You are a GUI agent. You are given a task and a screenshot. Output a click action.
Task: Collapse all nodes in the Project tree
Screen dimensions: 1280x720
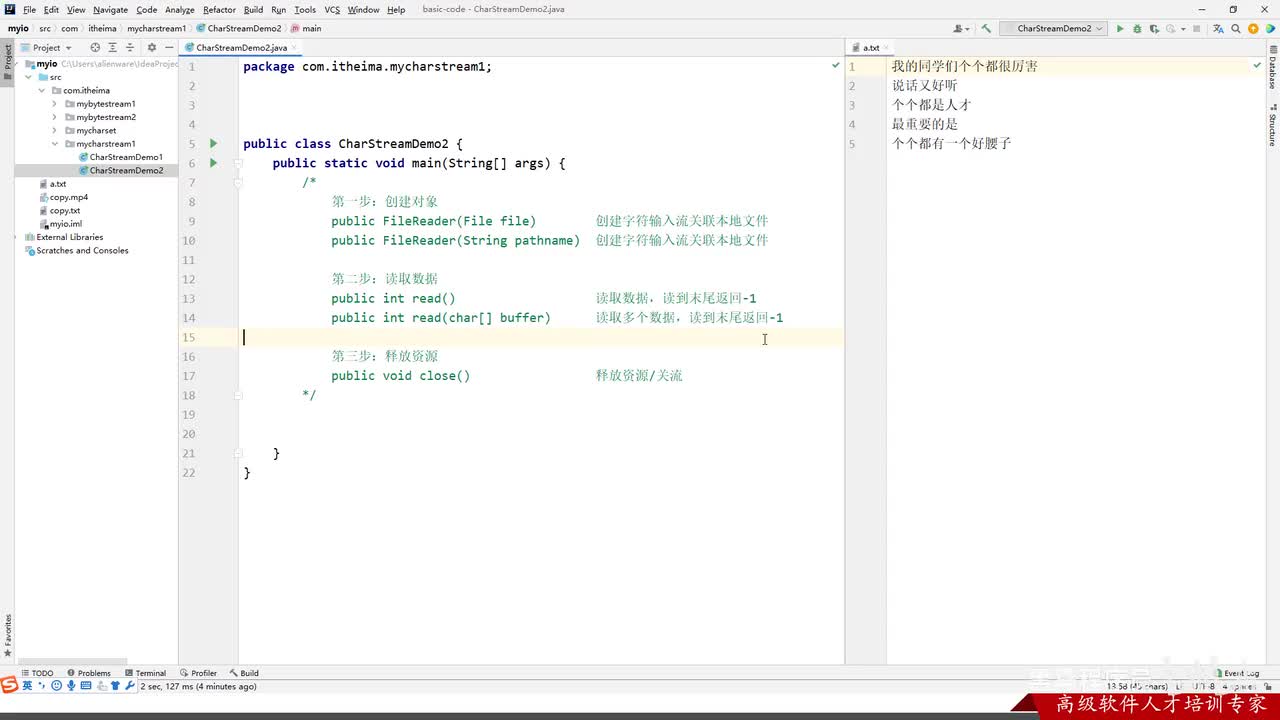click(130, 47)
